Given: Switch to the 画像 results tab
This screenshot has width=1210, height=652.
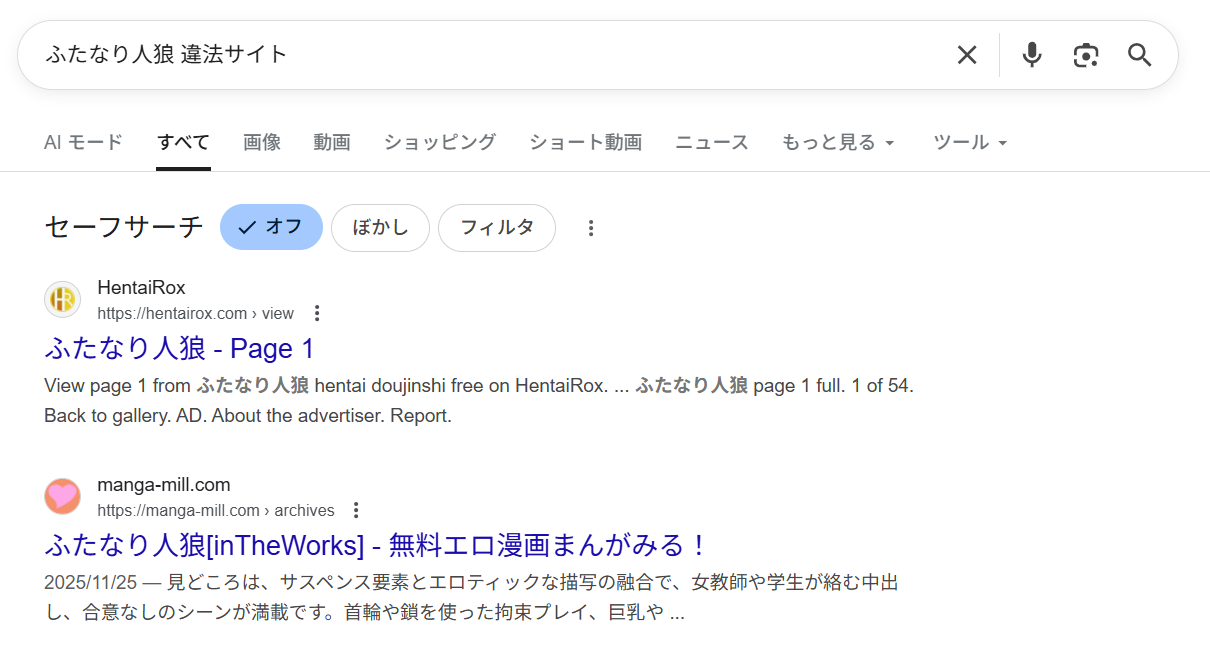Looking at the screenshot, I should pyautogui.click(x=261, y=142).
